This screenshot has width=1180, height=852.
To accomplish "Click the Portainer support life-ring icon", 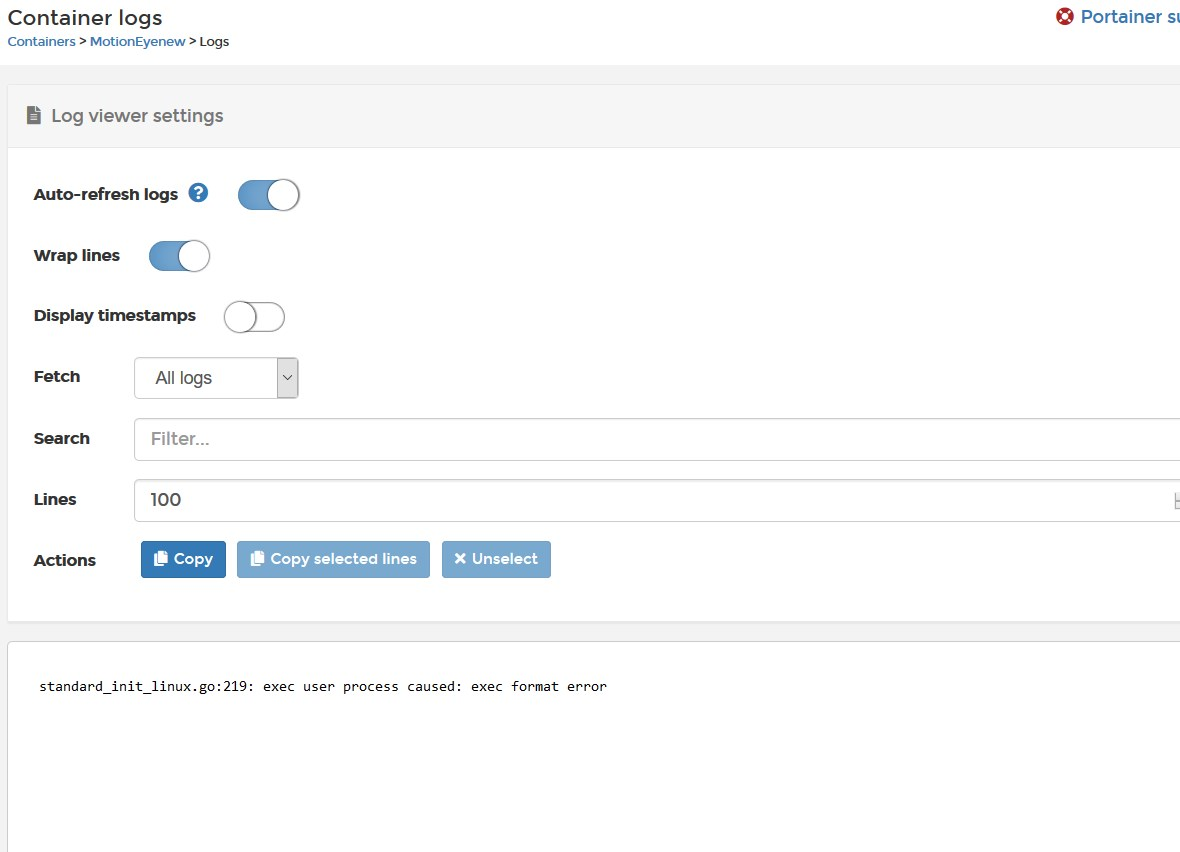I will 1064,16.
